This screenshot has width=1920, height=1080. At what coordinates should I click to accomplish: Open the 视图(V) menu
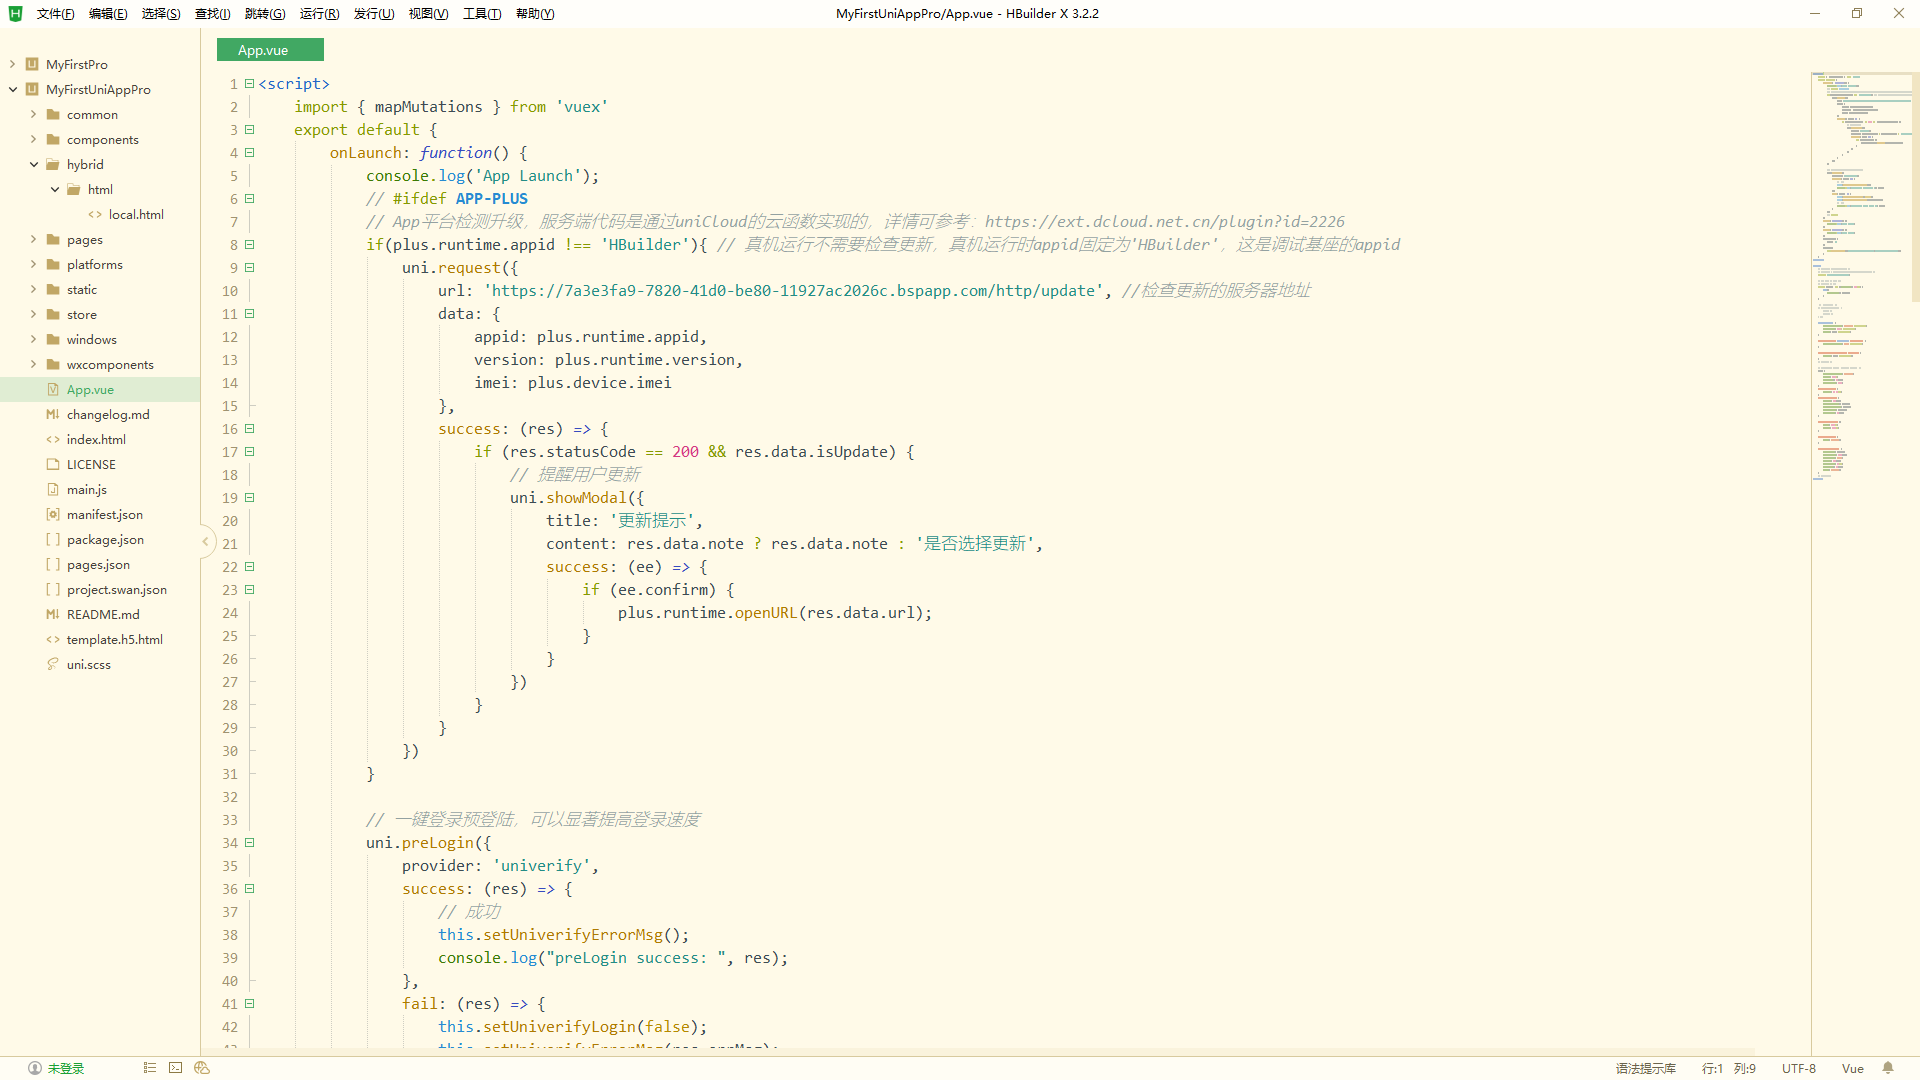428,14
